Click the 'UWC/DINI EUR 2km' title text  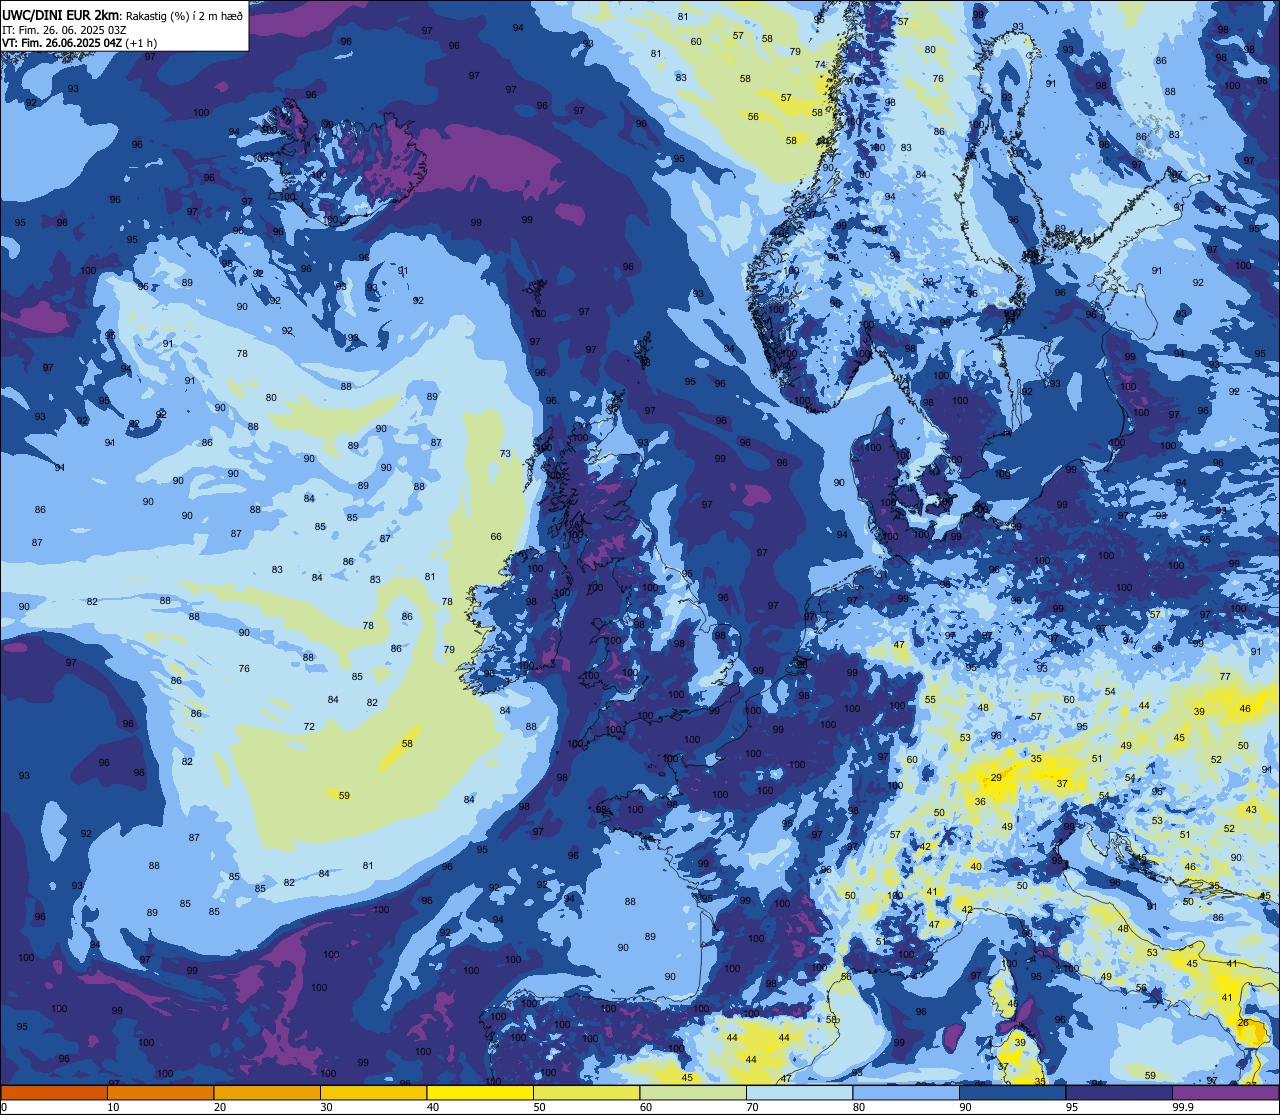coord(60,15)
